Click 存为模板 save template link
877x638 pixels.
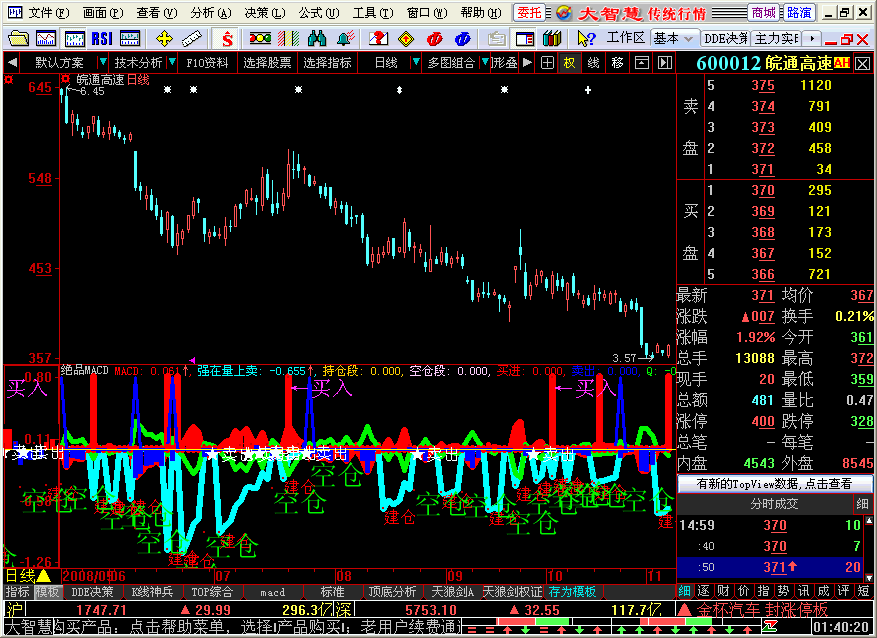pyautogui.click(x=572, y=592)
